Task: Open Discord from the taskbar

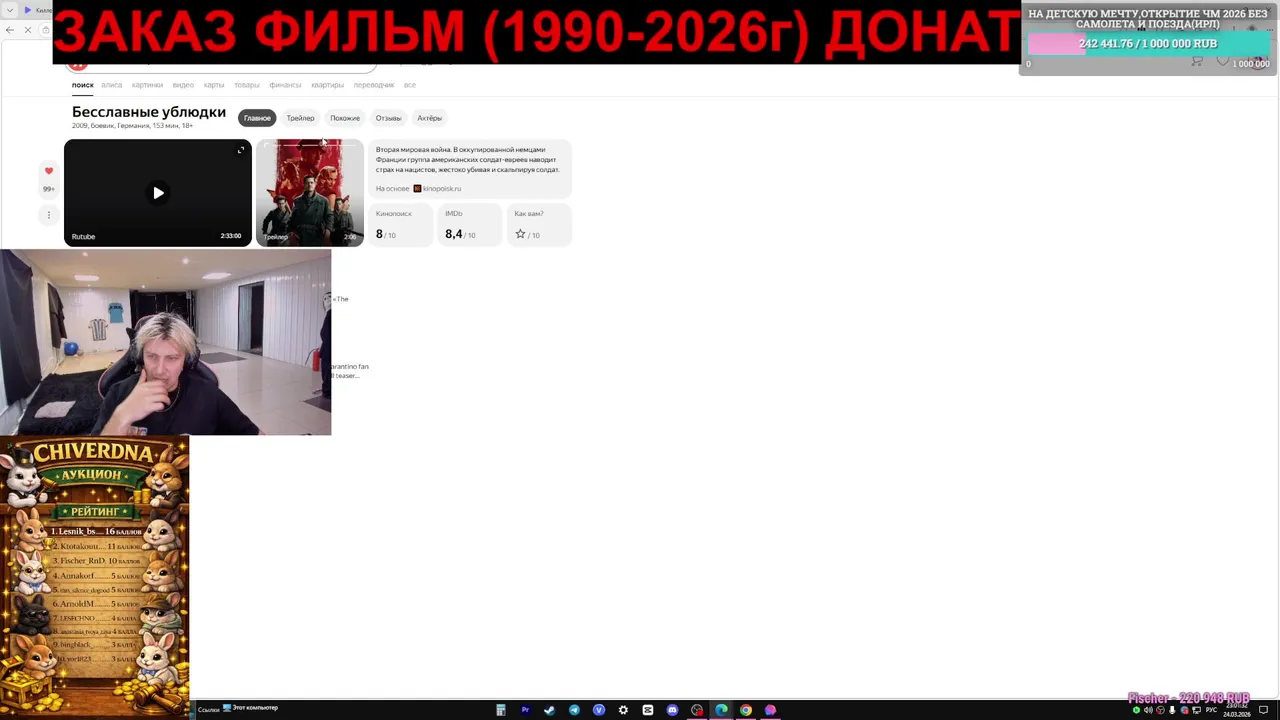Action: 672,710
